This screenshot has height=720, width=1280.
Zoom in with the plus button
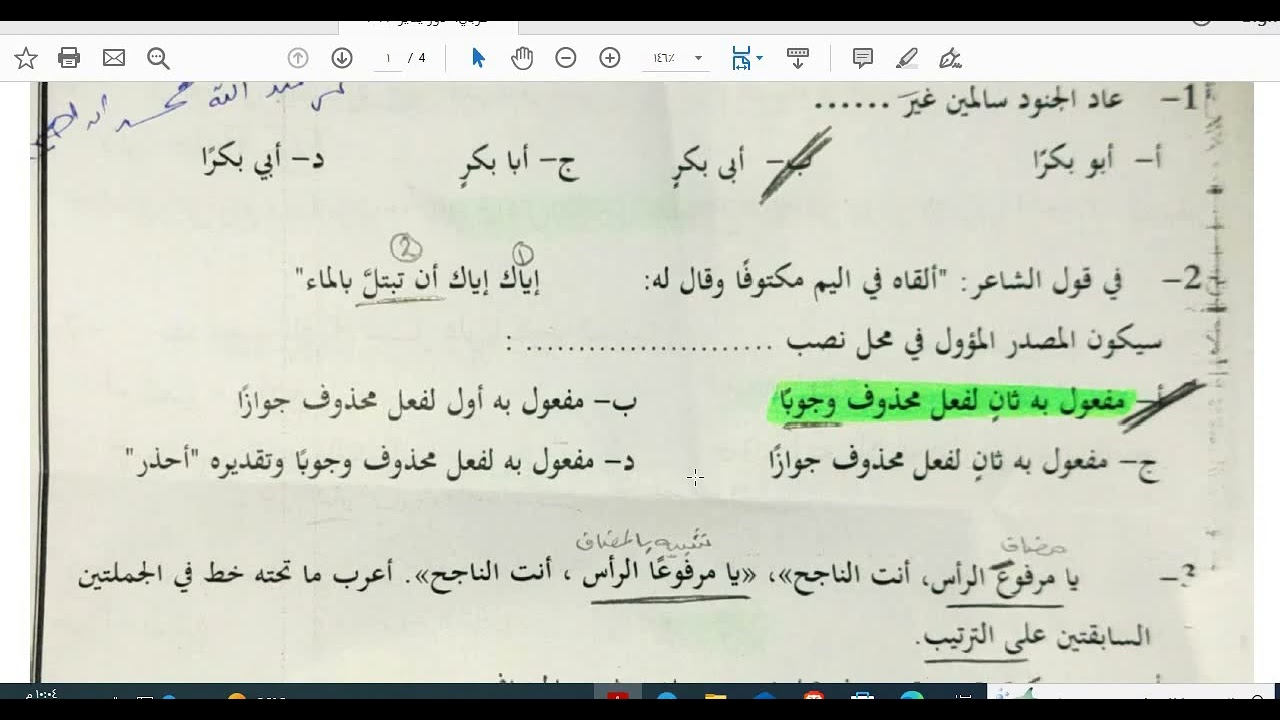tap(610, 58)
